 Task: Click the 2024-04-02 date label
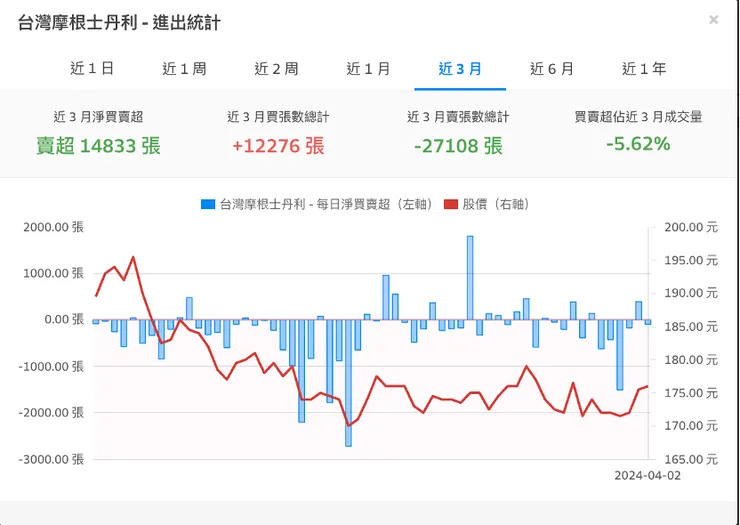coord(648,475)
